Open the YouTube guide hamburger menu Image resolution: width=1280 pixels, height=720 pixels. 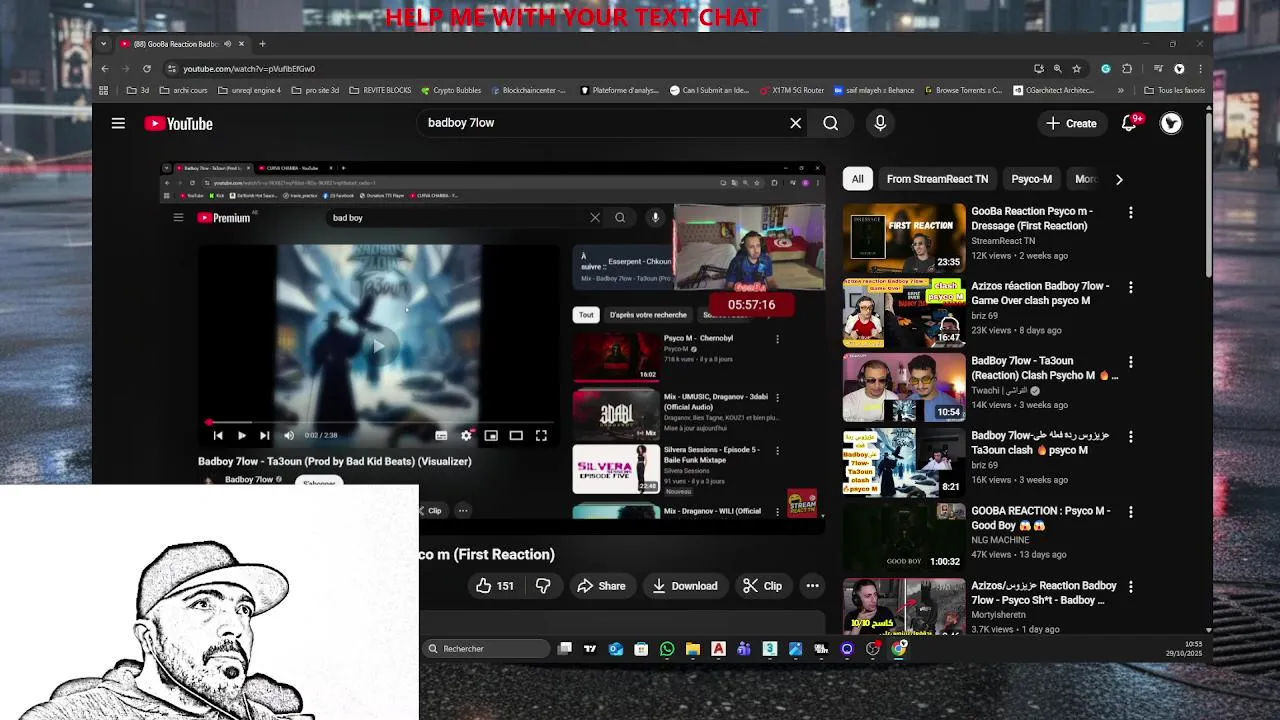coord(118,123)
